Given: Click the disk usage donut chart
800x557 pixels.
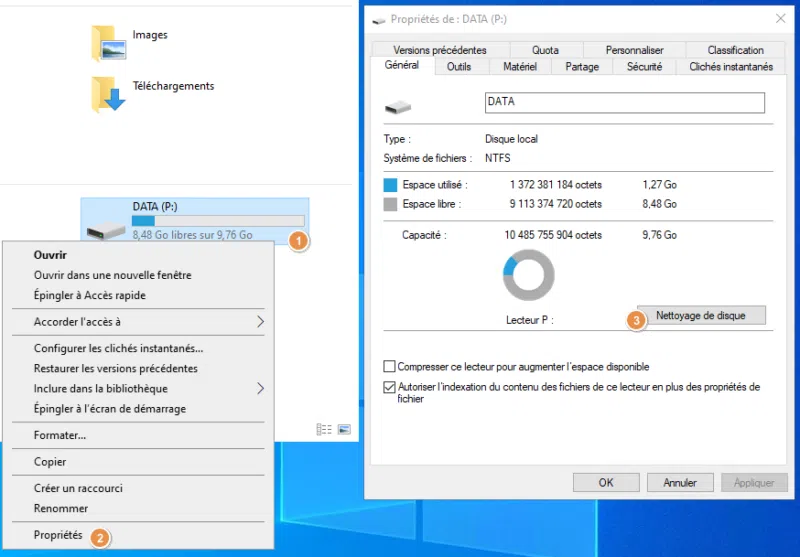Looking at the screenshot, I should point(529,275).
